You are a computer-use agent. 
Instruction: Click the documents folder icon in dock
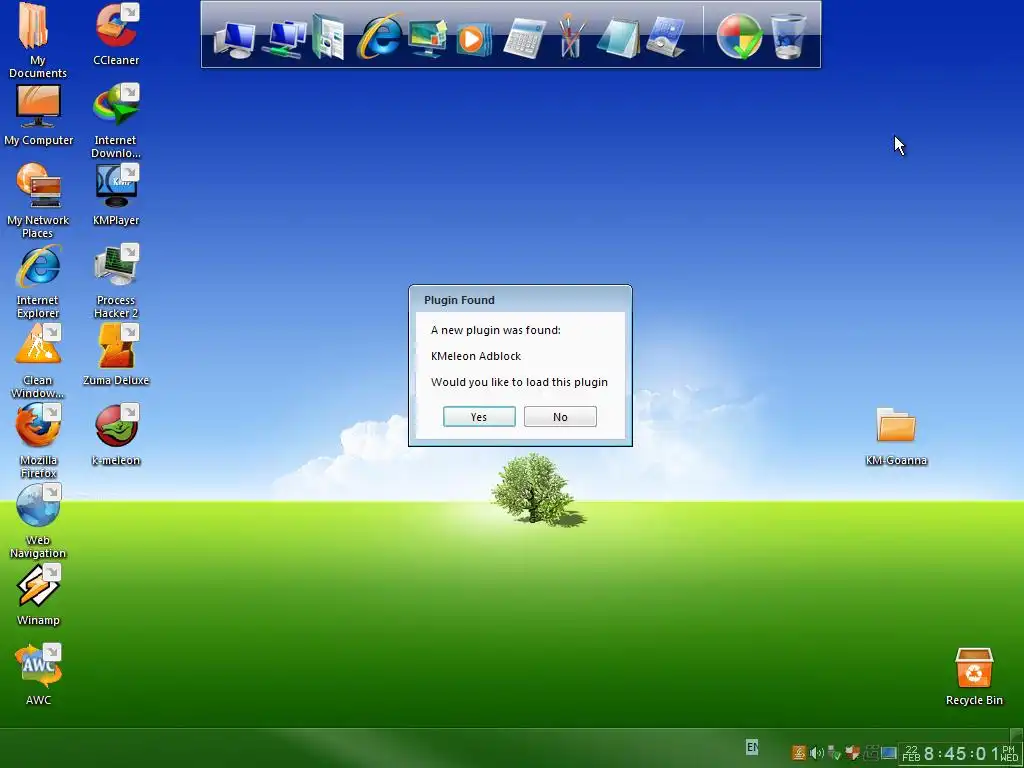coord(328,37)
